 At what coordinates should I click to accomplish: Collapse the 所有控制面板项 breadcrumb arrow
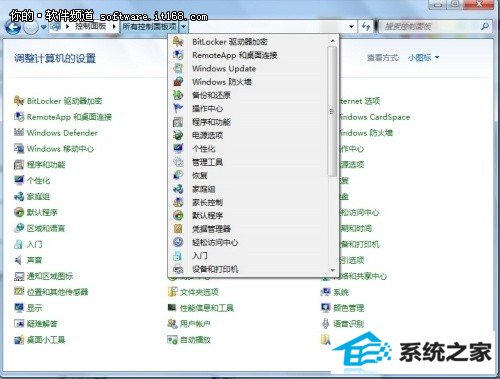click(184, 26)
